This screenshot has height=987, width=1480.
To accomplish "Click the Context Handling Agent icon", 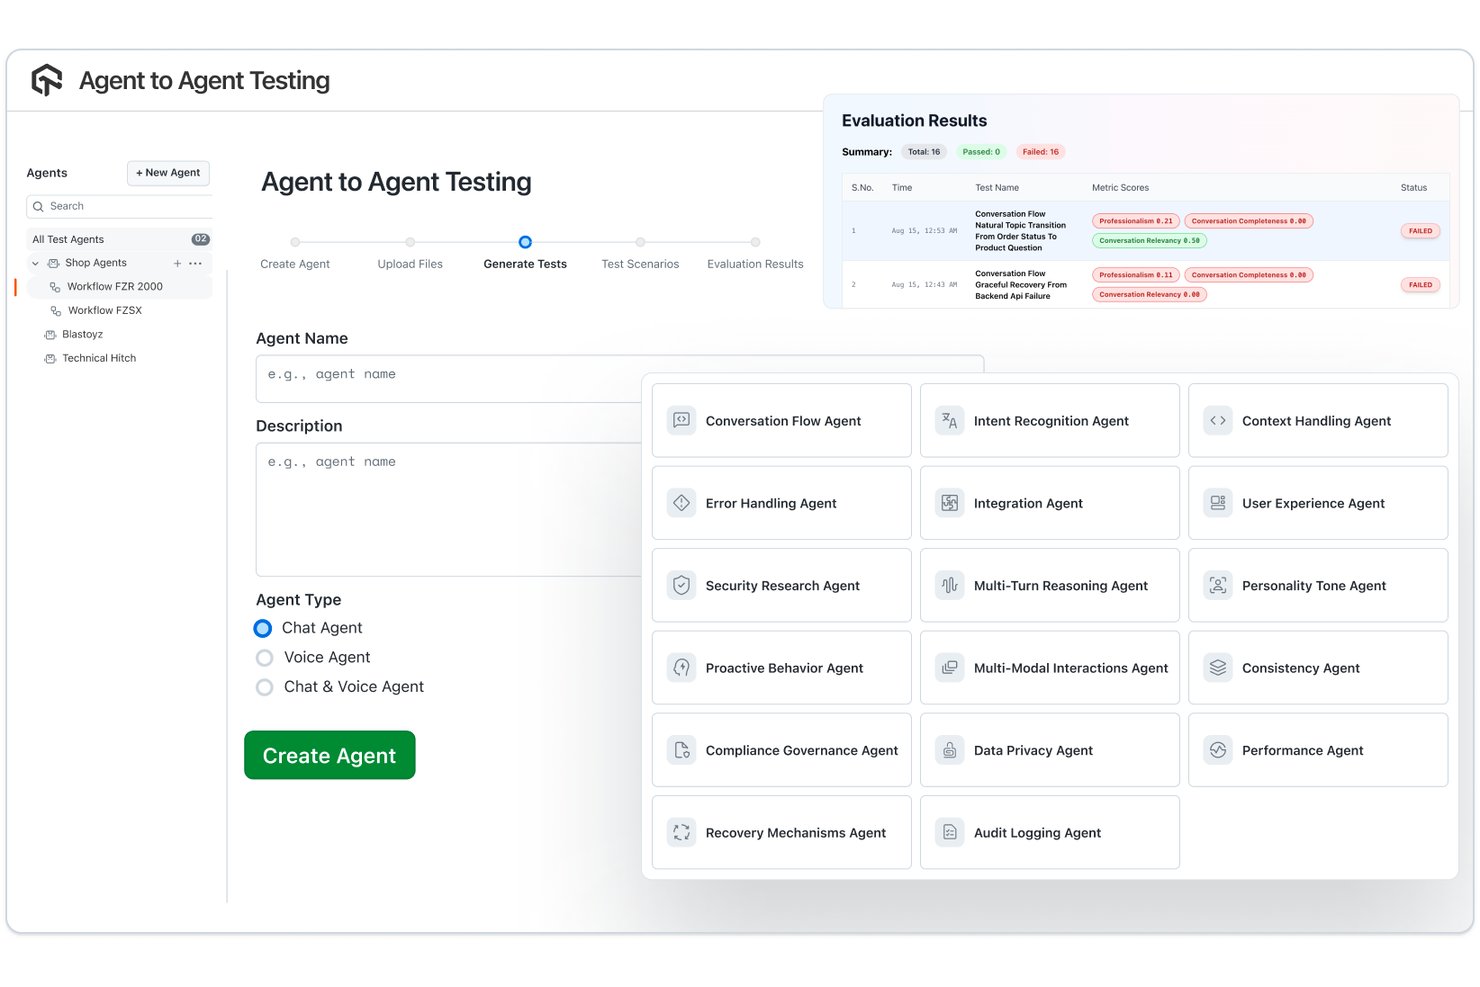I will (x=1218, y=421).
